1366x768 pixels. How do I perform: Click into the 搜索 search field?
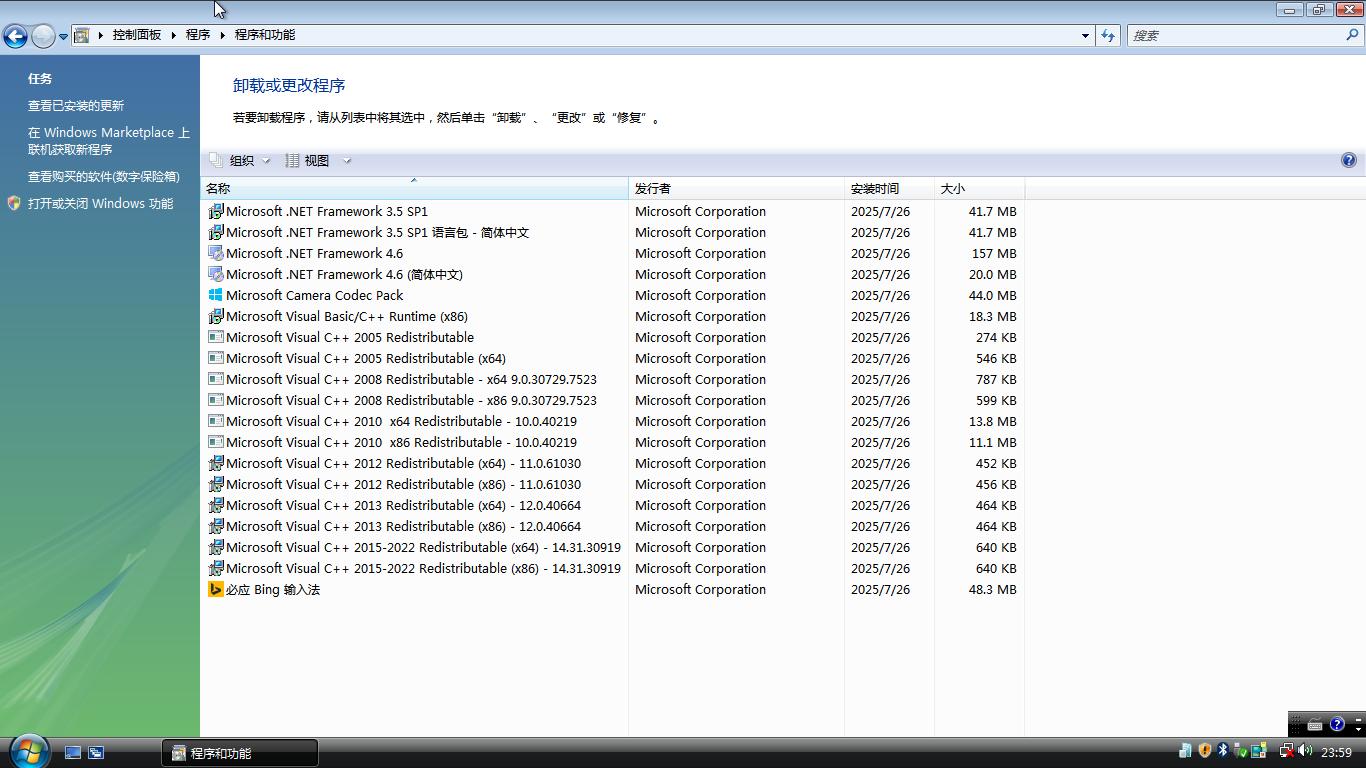(x=1235, y=35)
